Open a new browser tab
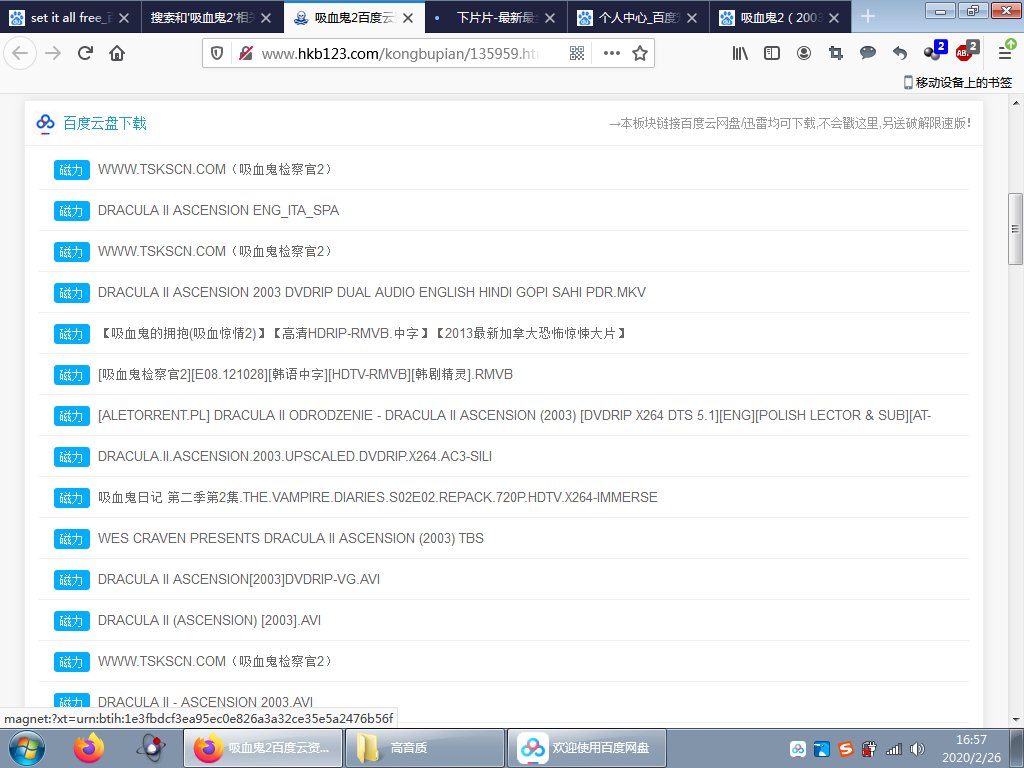Image resolution: width=1024 pixels, height=768 pixels. [868, 16]
